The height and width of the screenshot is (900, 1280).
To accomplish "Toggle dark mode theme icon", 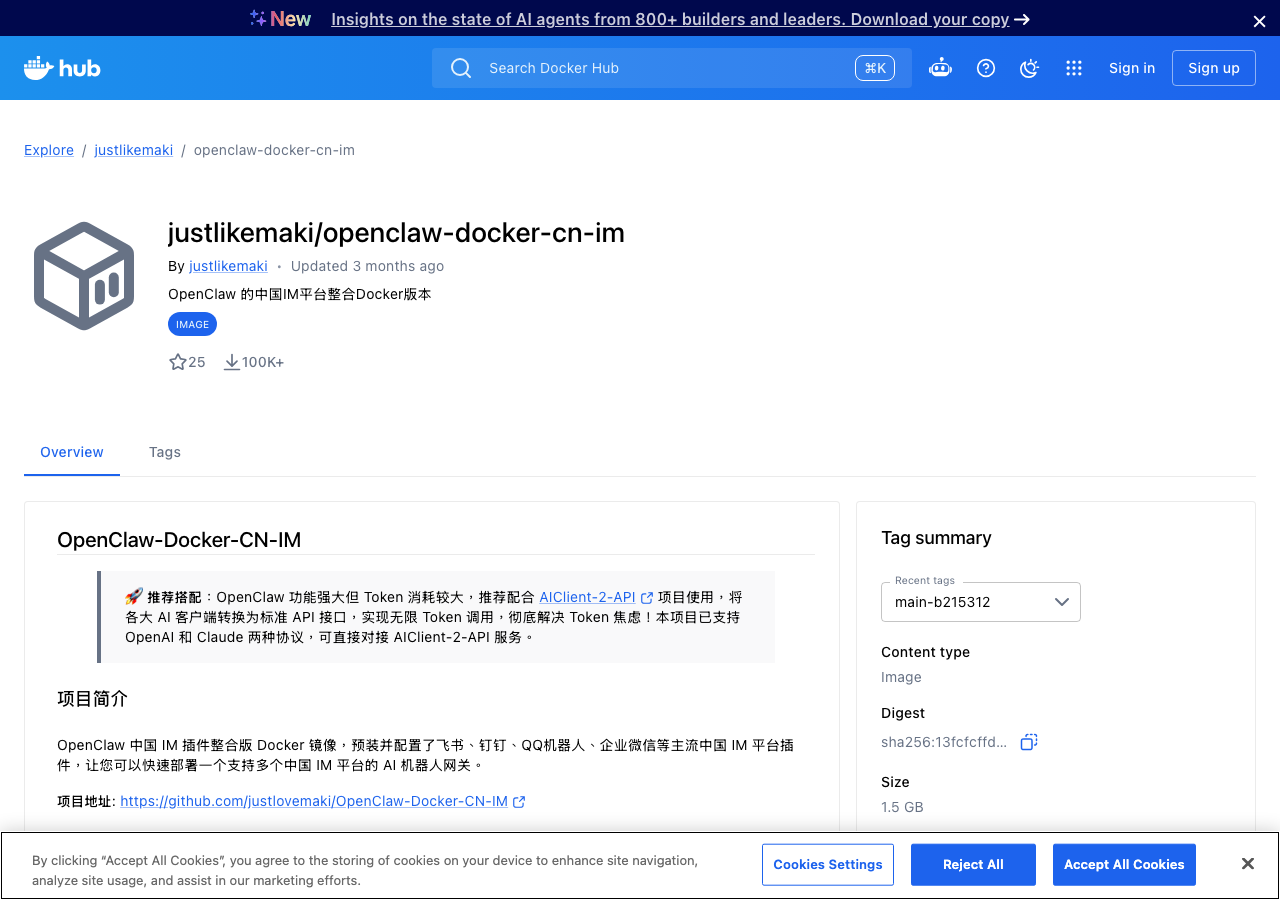I will point(1029,68).
